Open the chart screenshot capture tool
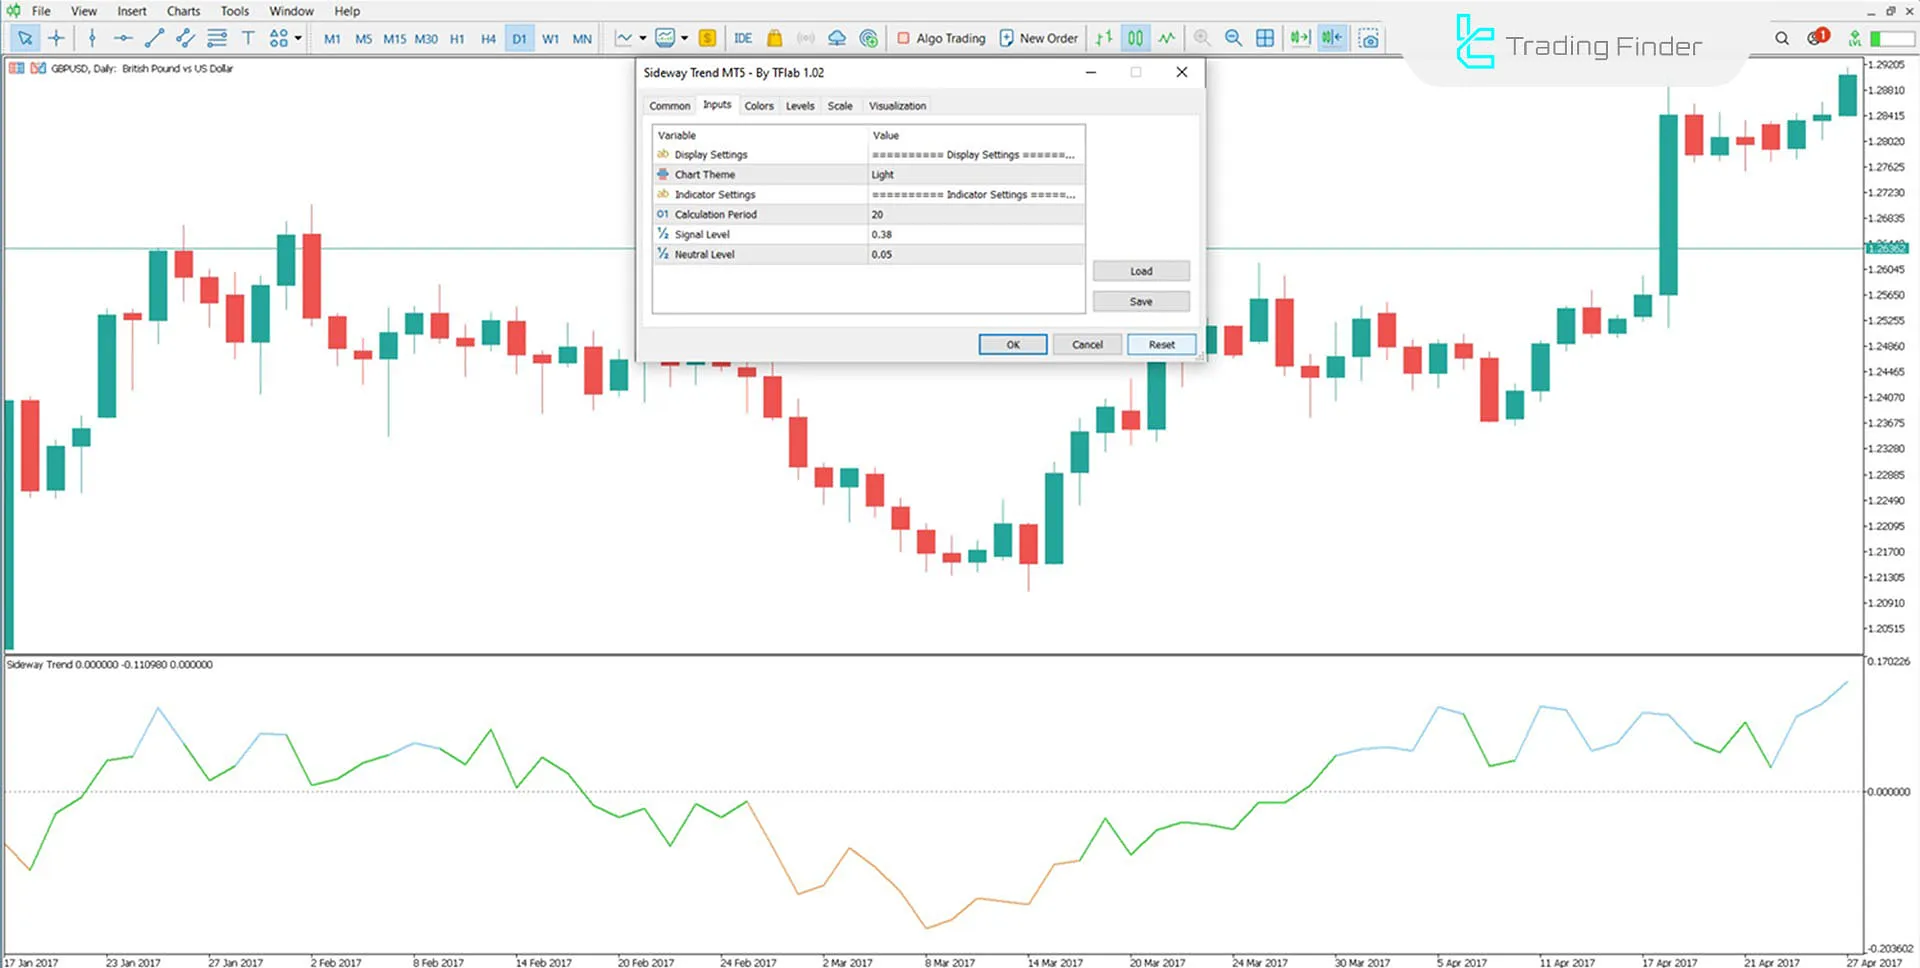Viewport: 1920px width, 968px height. pos(1369,37)
